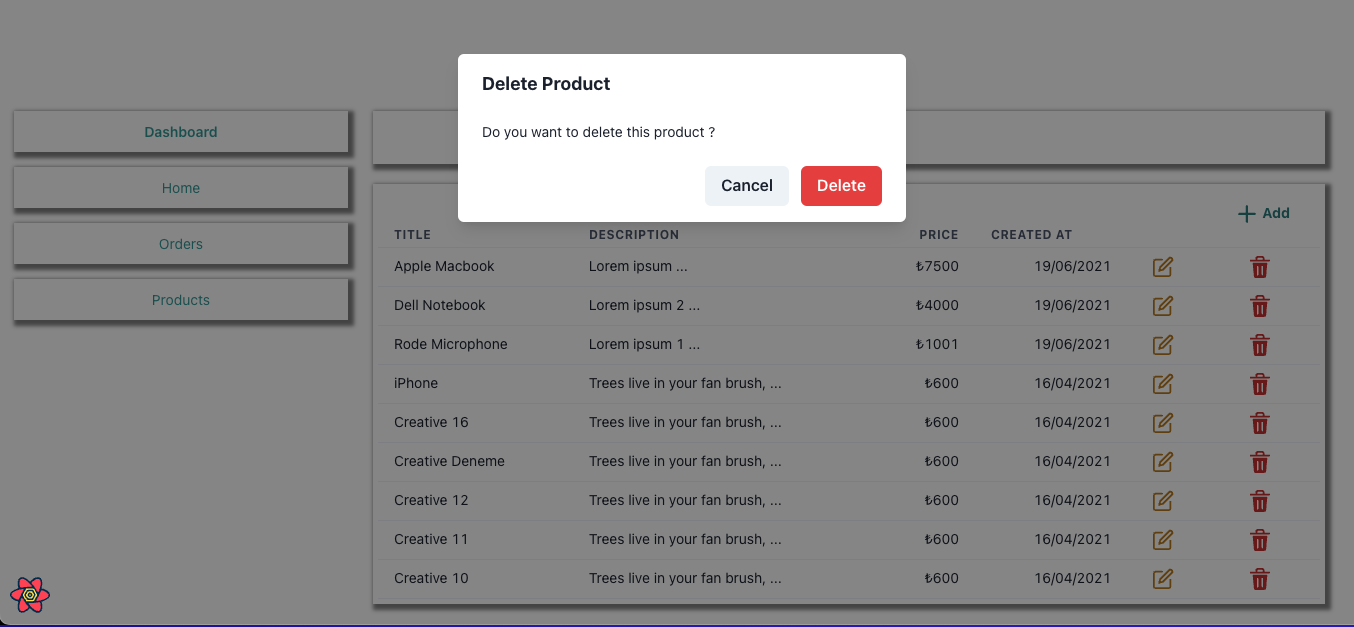Click the delete trash icon for Creative 16

tap(1259, 423)
